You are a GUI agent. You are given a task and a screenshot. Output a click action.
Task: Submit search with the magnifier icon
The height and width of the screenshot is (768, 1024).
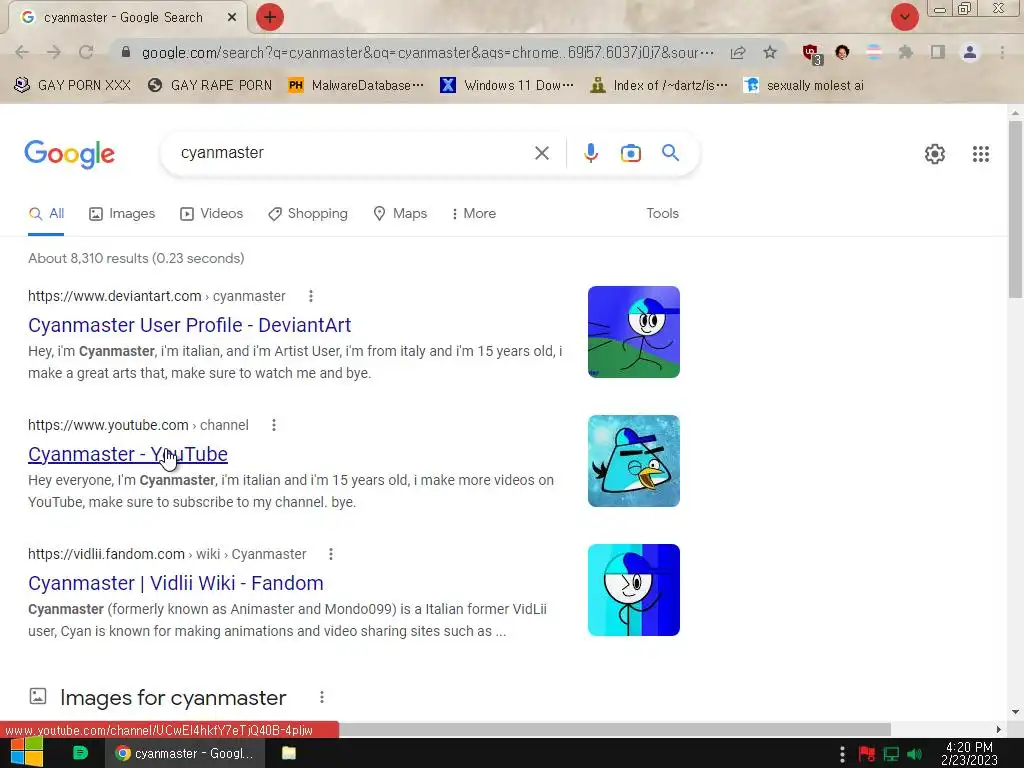pos(670,153)
